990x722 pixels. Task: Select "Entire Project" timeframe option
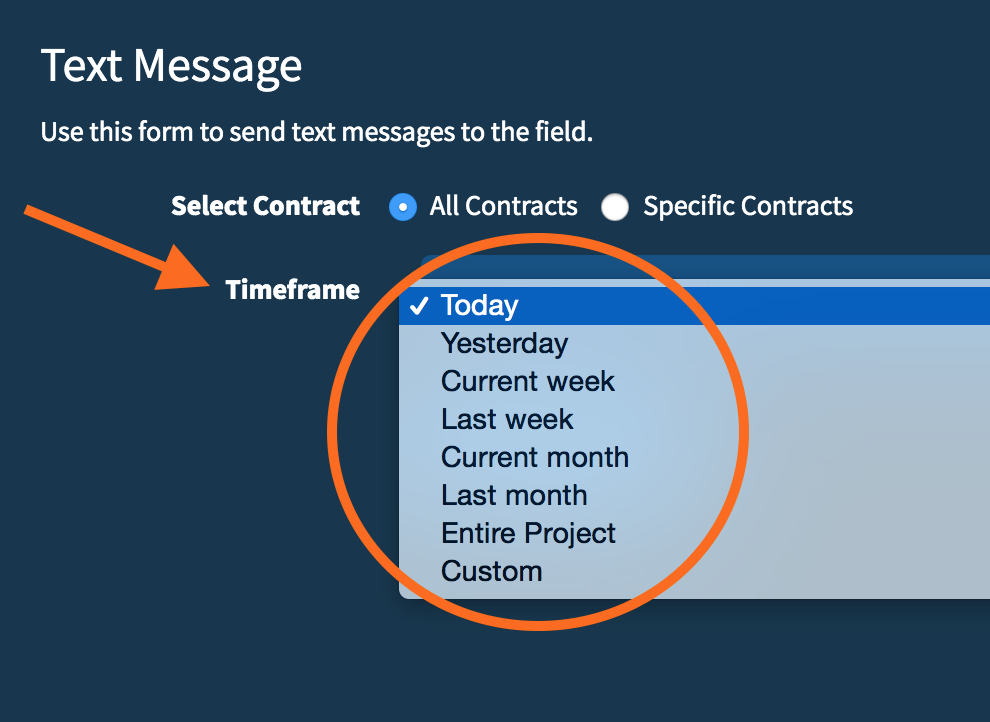click(x=528, y=533)
